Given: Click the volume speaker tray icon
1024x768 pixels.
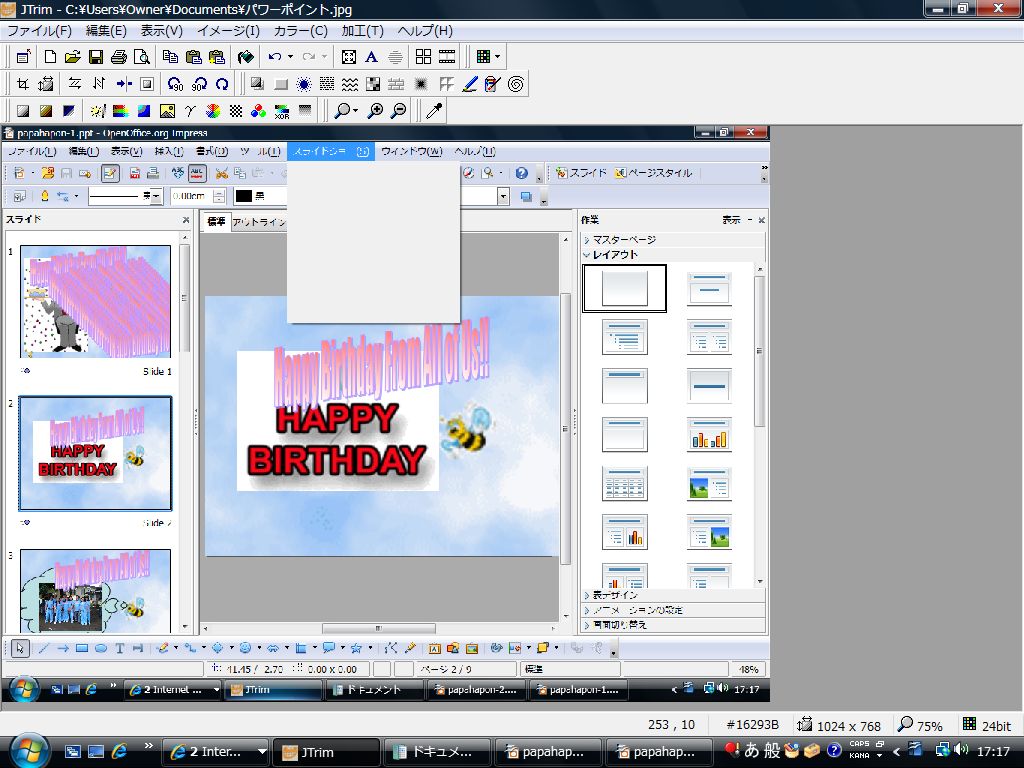Looking at the screenshot, I should click(x=961, y=750).
